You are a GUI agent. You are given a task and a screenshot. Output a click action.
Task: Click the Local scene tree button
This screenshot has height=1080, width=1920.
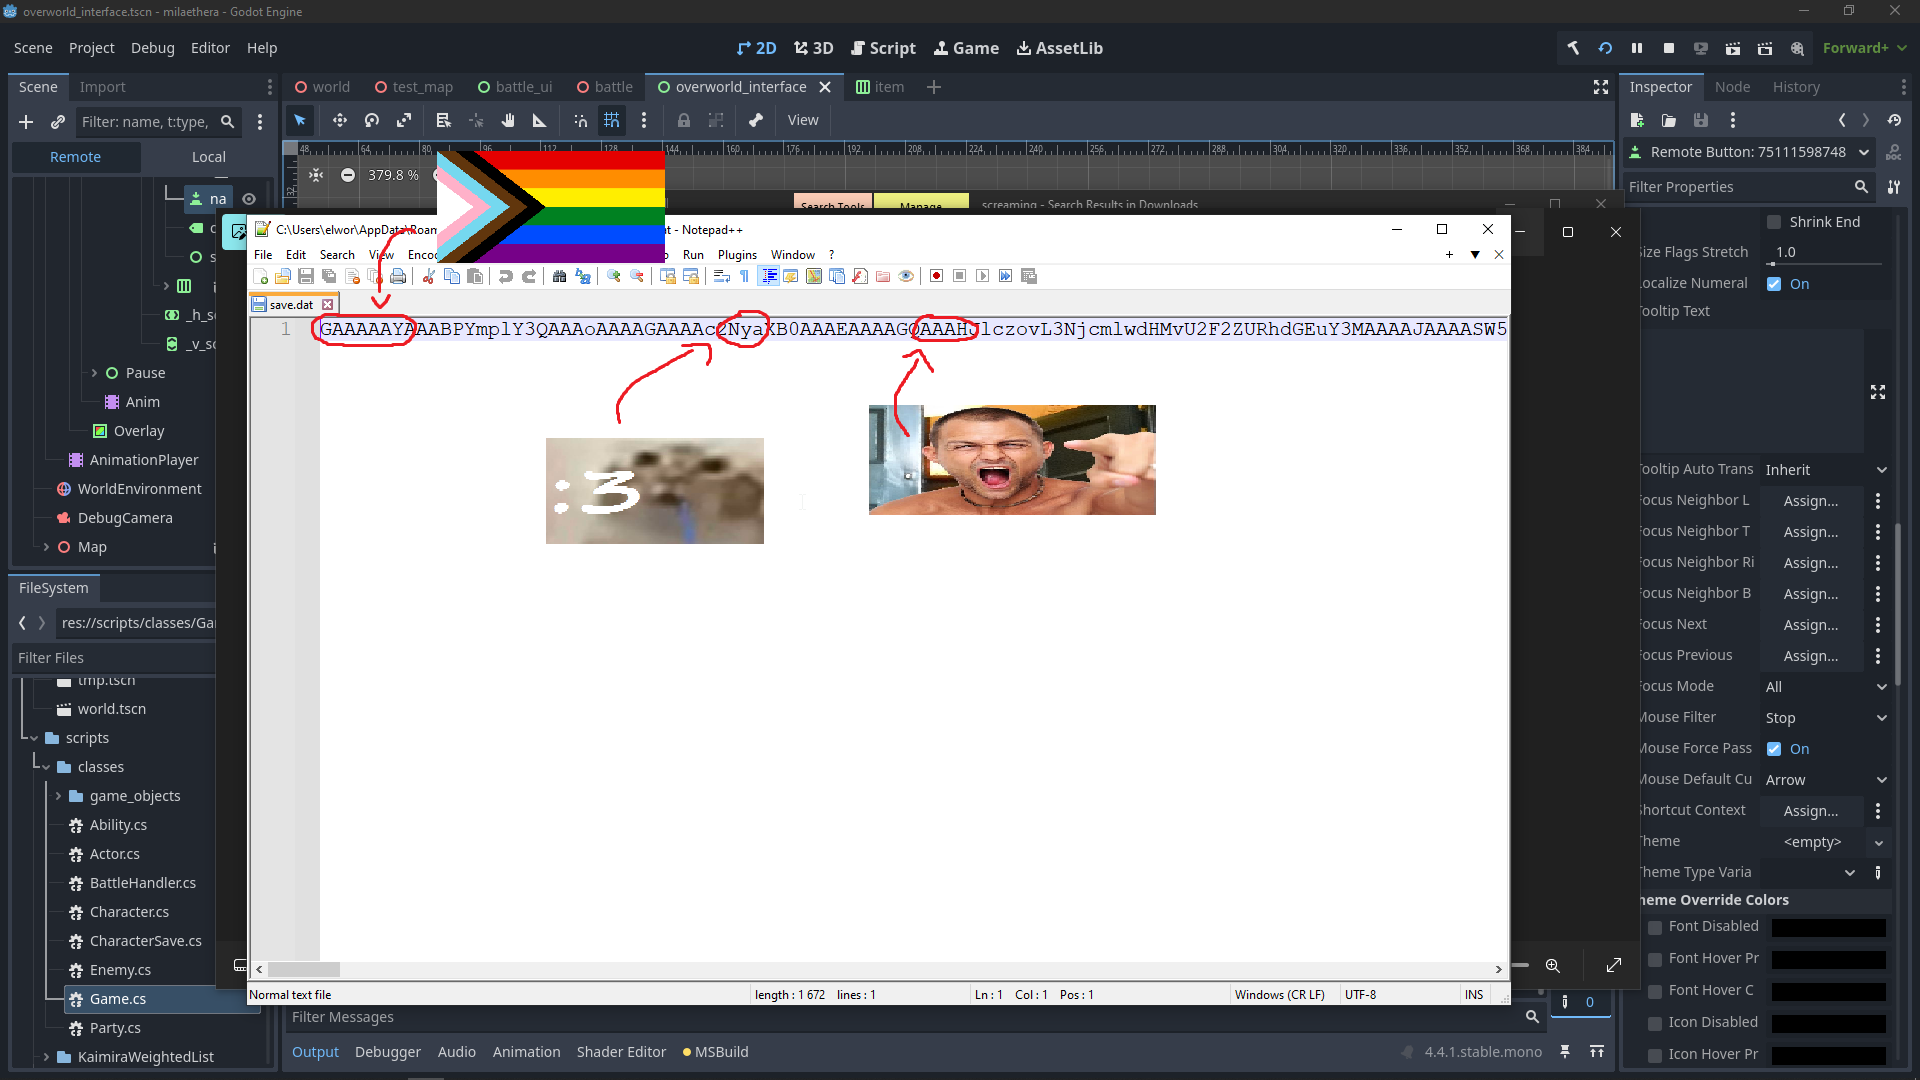coord(208,157)
